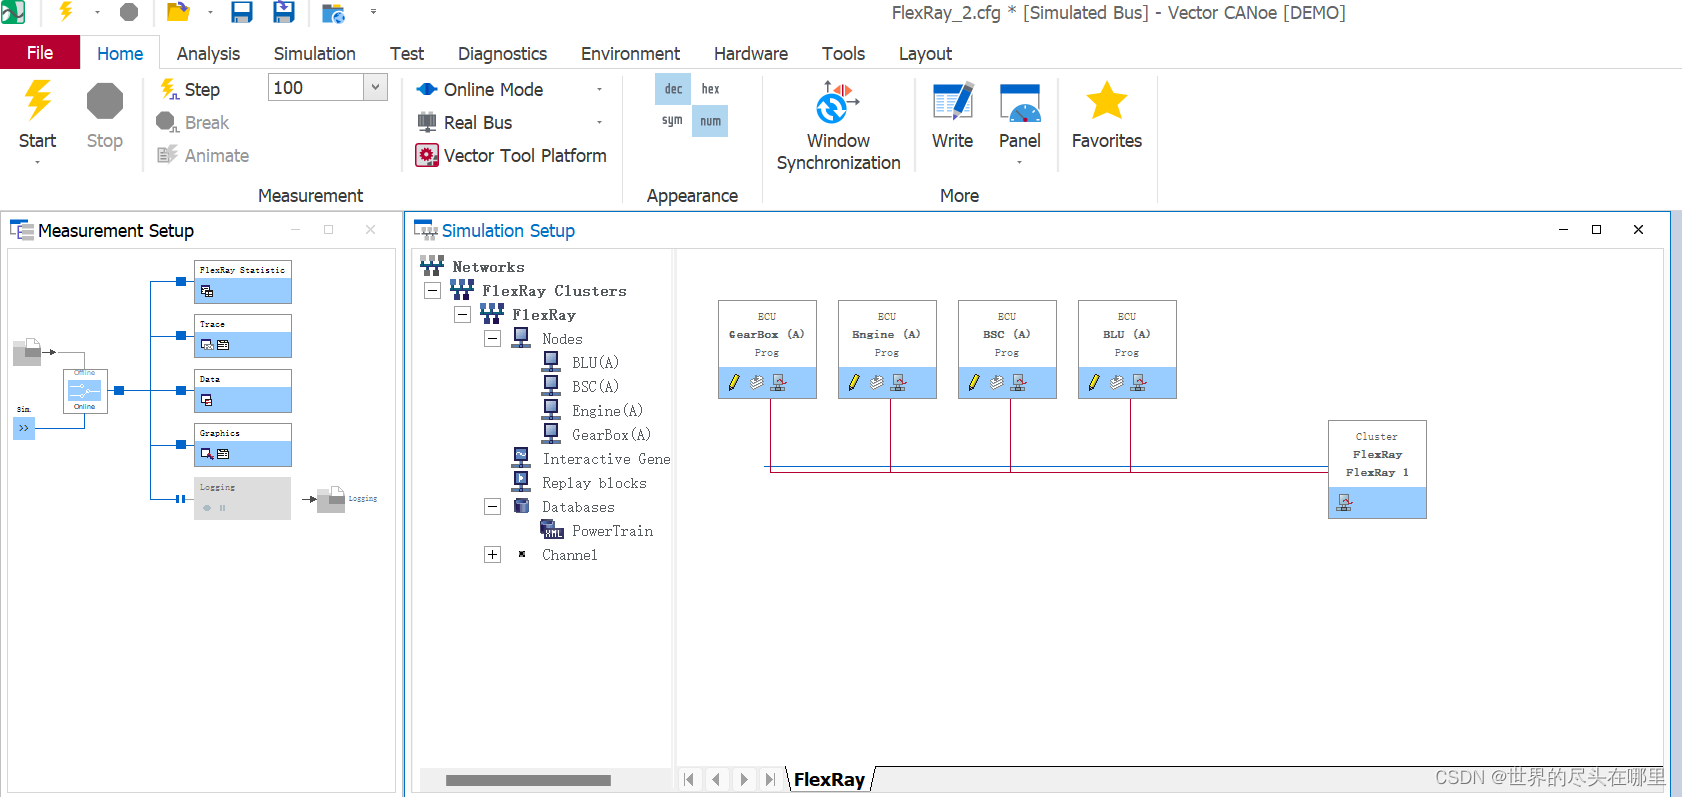Viewport: 1682px width, 797px height.
Task: Click the network icon on Cluster FlexRay block
Action: (1344, 502)
